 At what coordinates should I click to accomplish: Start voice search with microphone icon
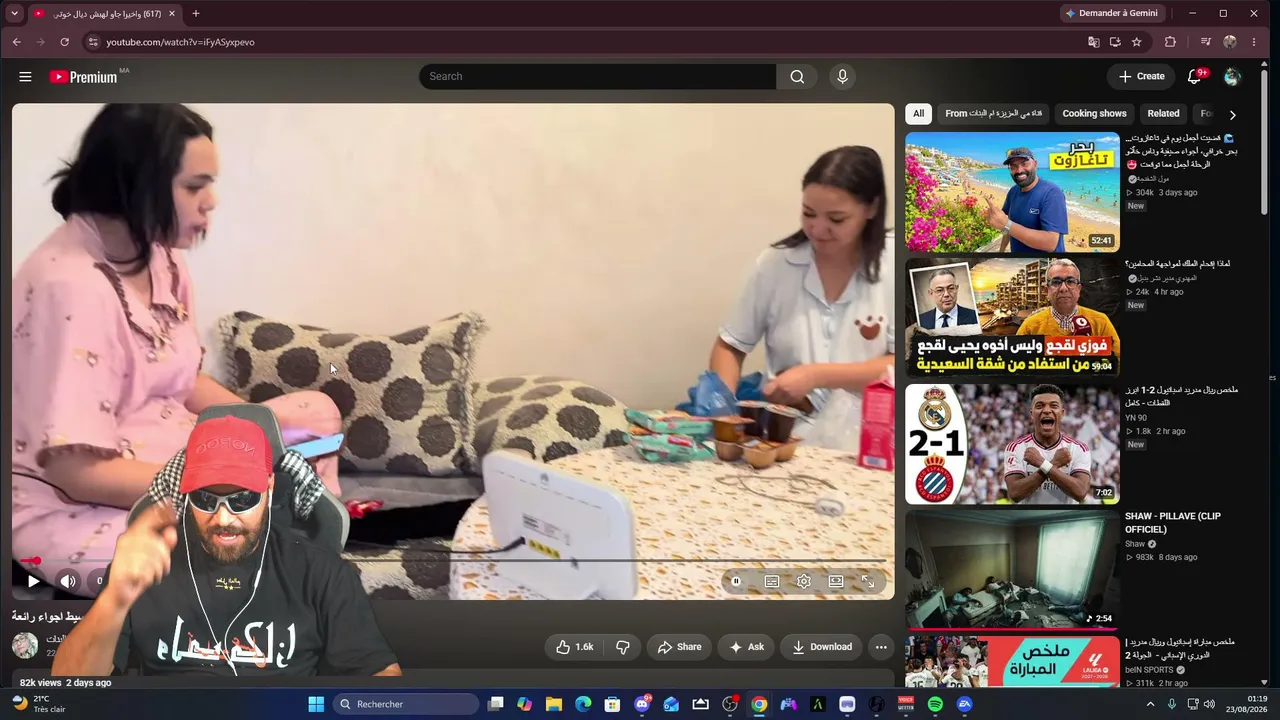[842, 77]
